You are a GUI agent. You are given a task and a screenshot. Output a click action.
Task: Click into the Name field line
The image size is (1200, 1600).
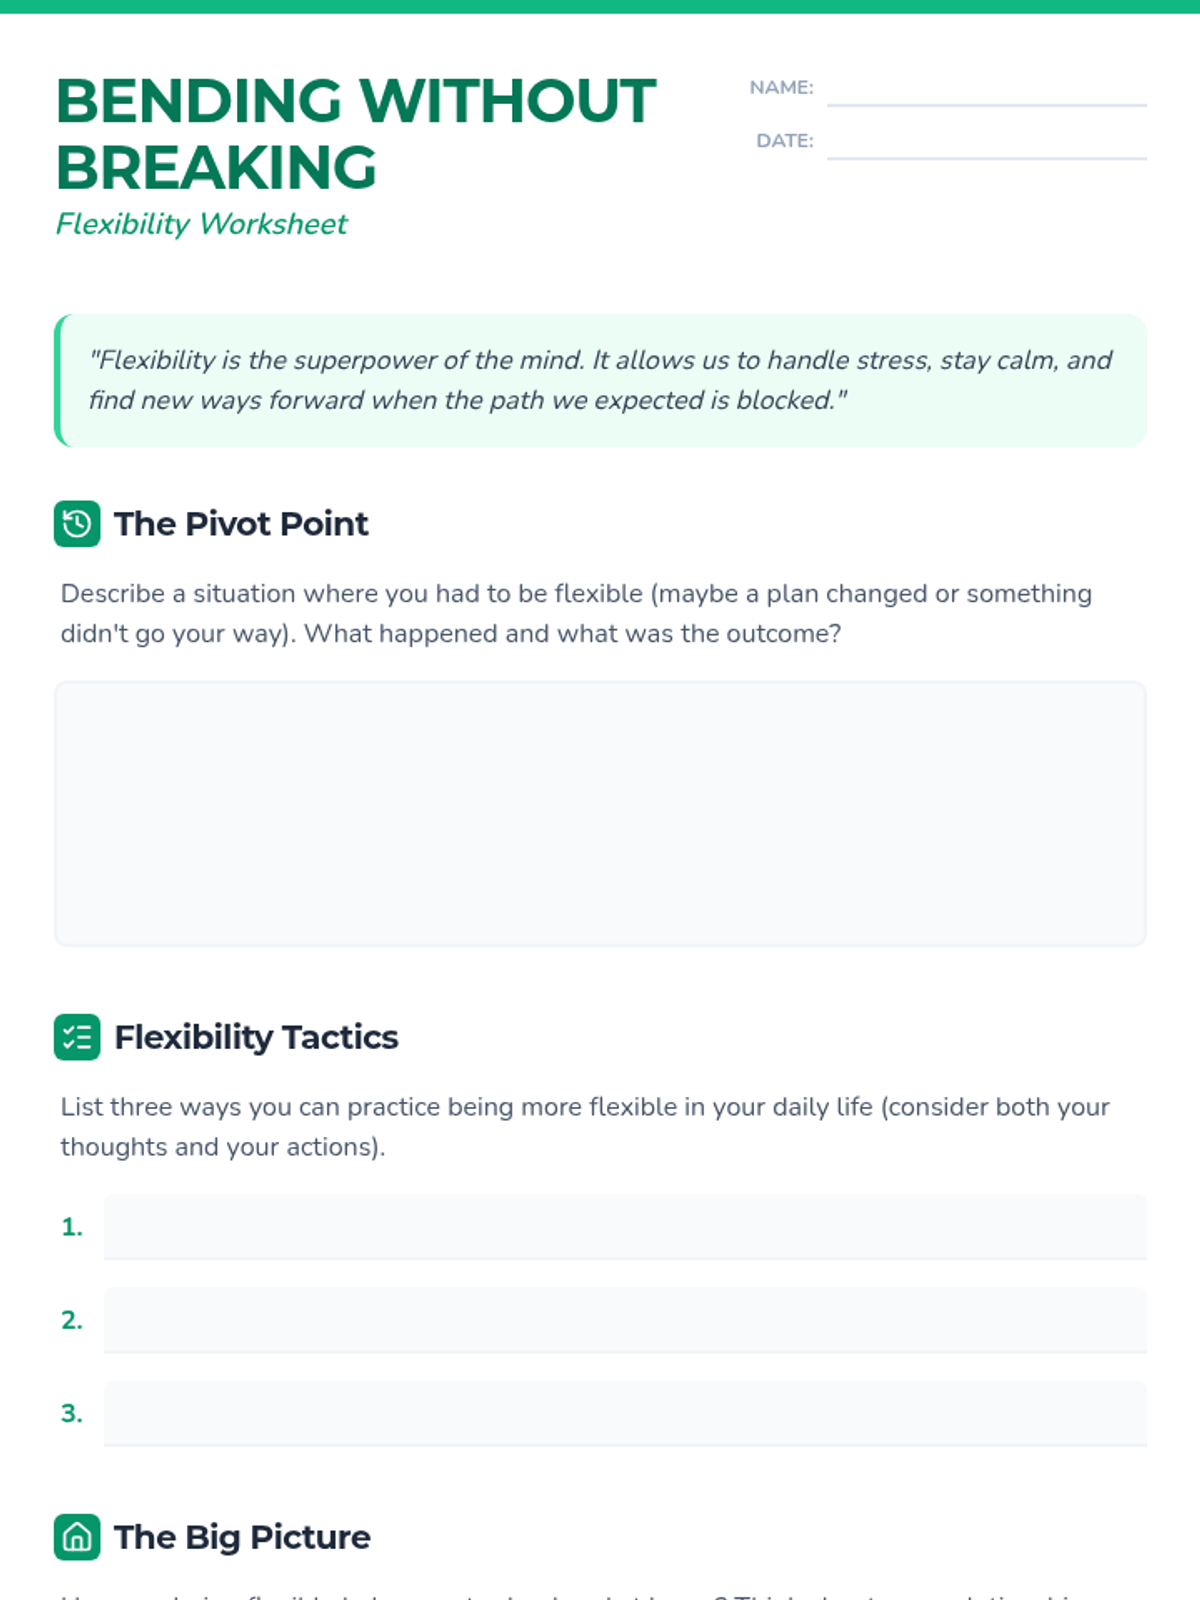(x=986, y=90)
